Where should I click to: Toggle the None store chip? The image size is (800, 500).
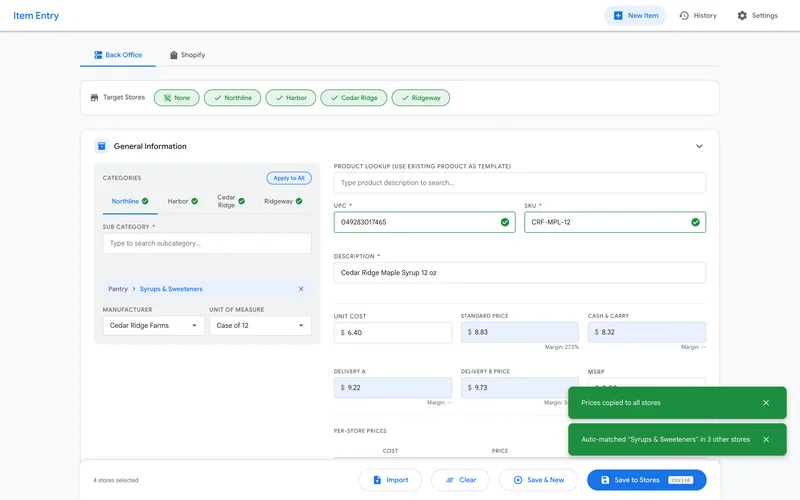(x=177, y=97)
